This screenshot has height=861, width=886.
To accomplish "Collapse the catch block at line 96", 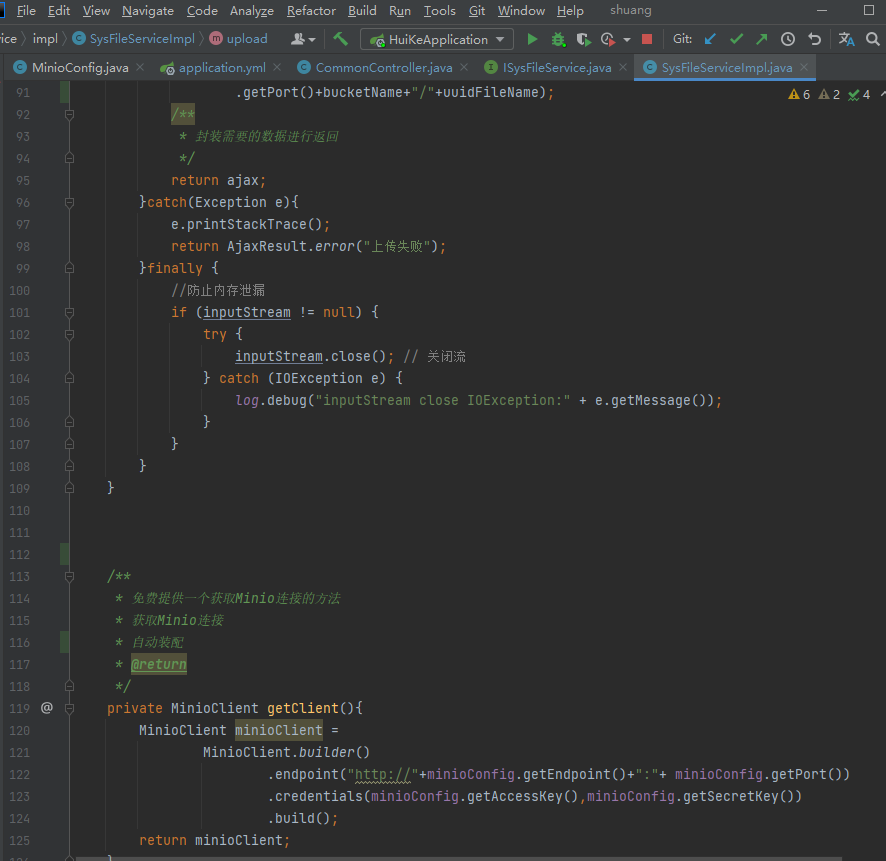I will point(70,202).
